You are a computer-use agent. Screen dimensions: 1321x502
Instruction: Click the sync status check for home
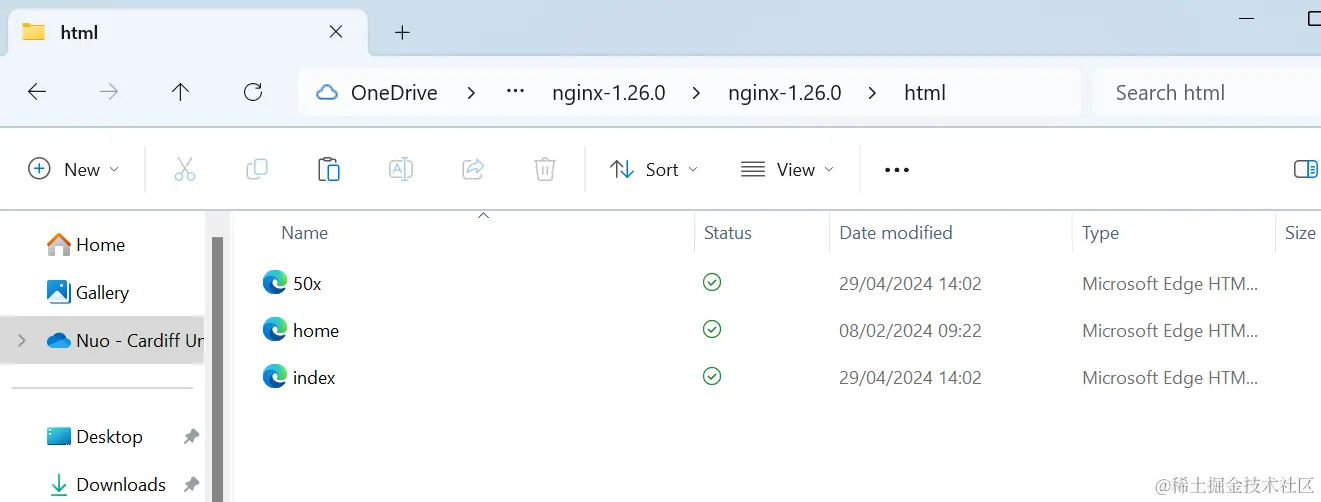(x=712, y=329)
